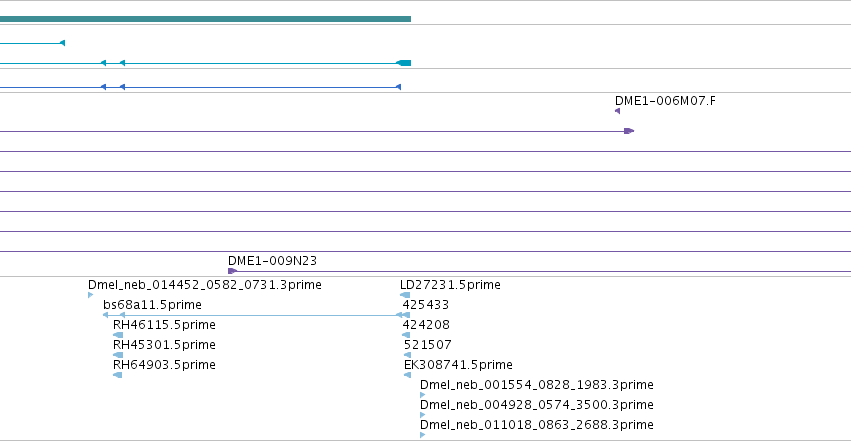The width and height of the screenshot is (851, 441).
Task: Select Dmel_neb_004928_0574_3500.3prime label
Action: click(537, 405)
